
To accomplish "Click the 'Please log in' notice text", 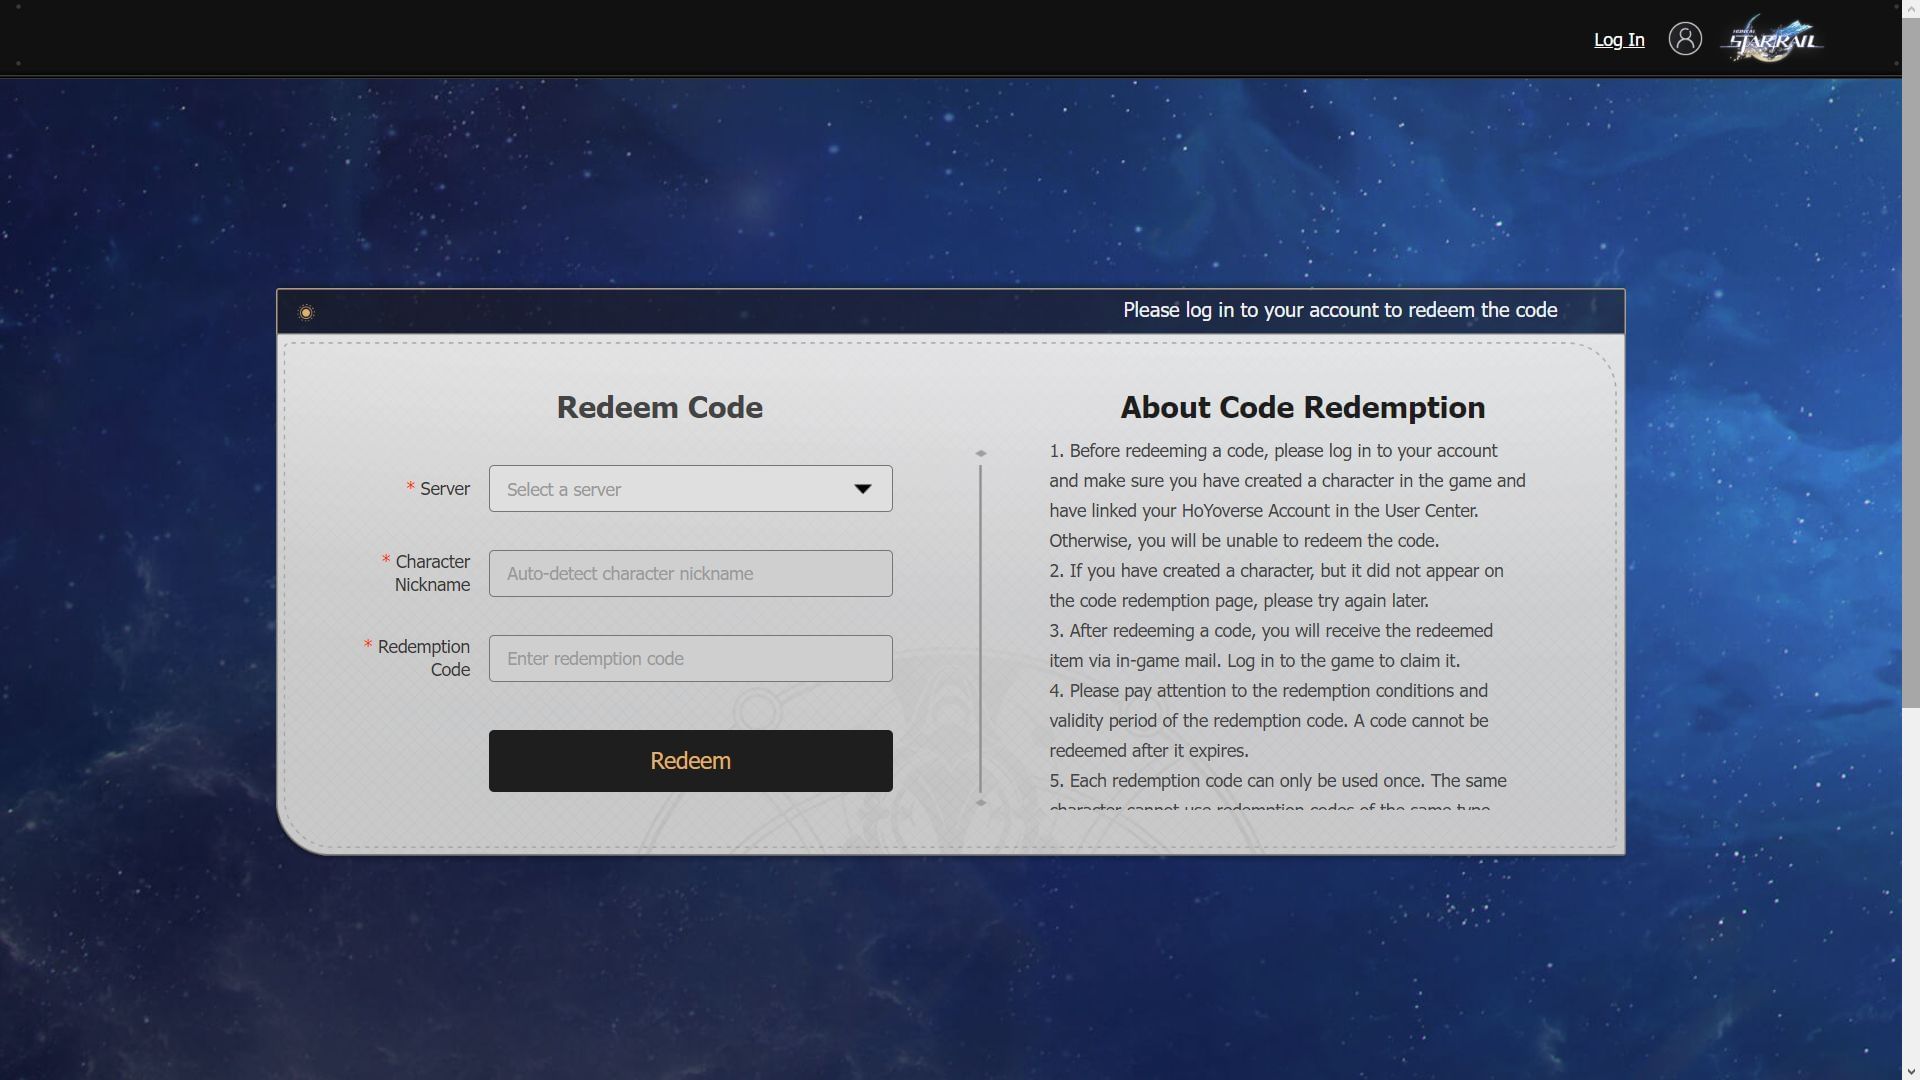I will tap(1339, 311).
